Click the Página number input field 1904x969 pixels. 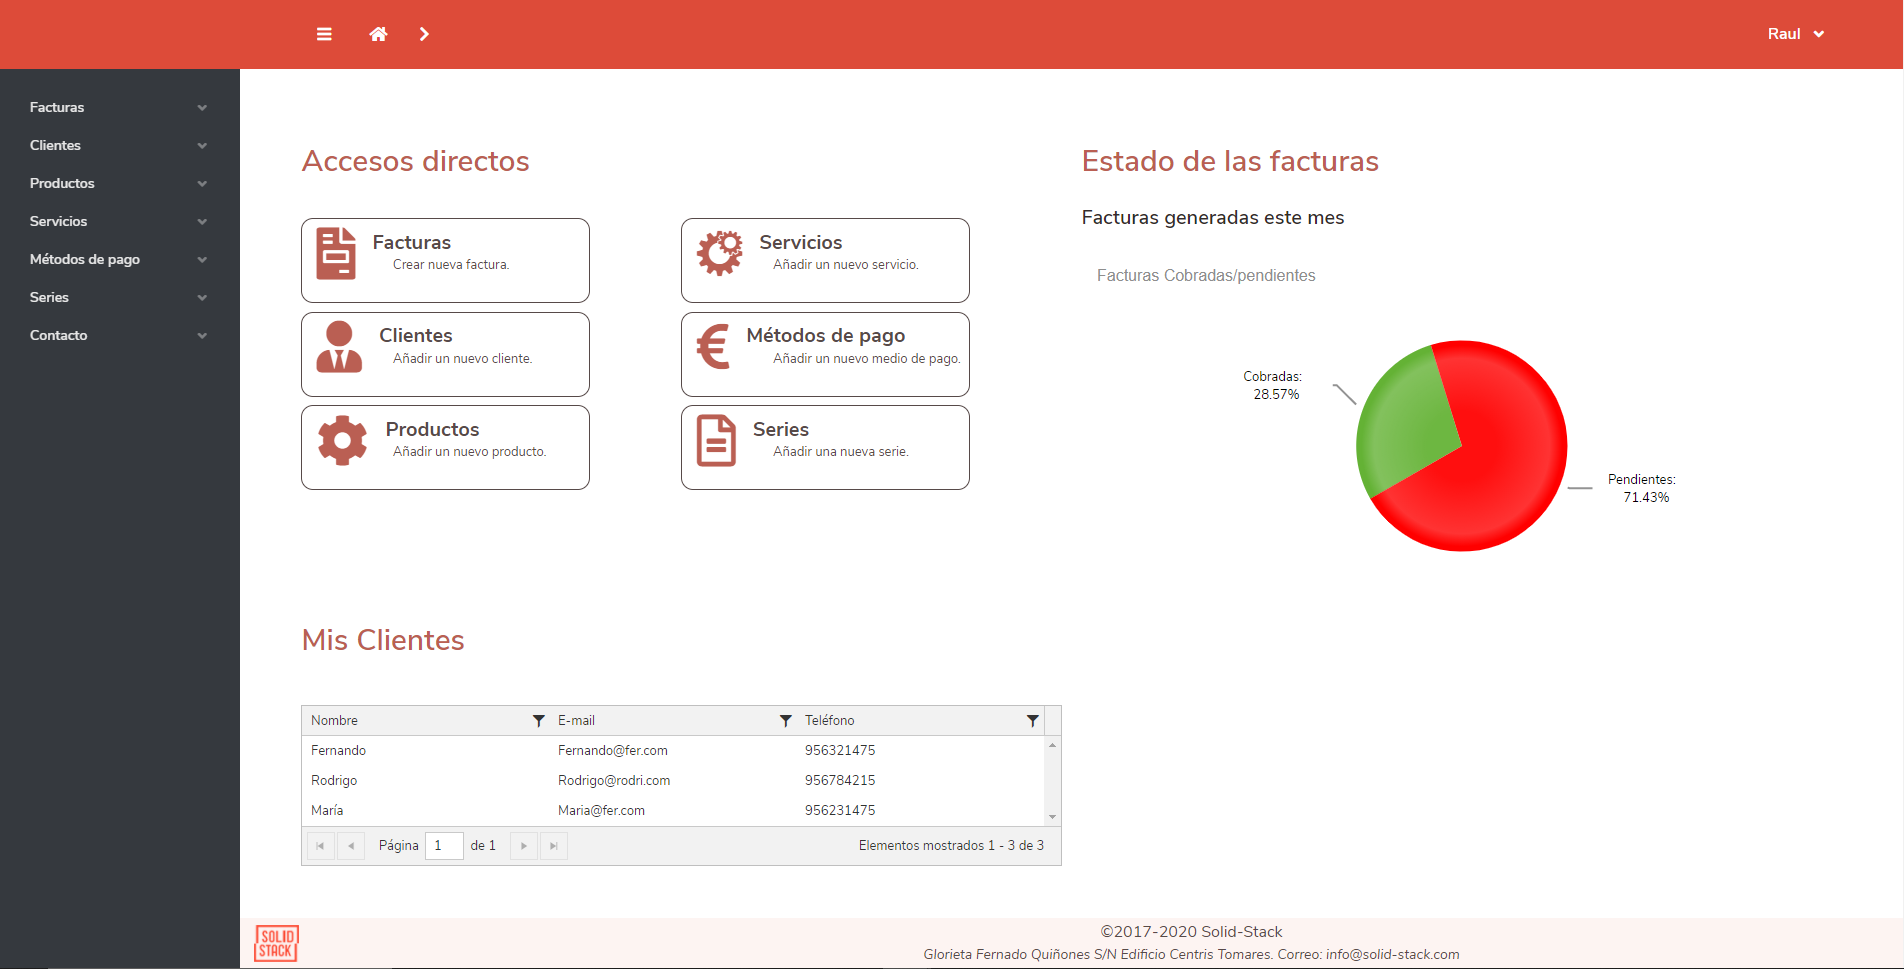(444, 846)
